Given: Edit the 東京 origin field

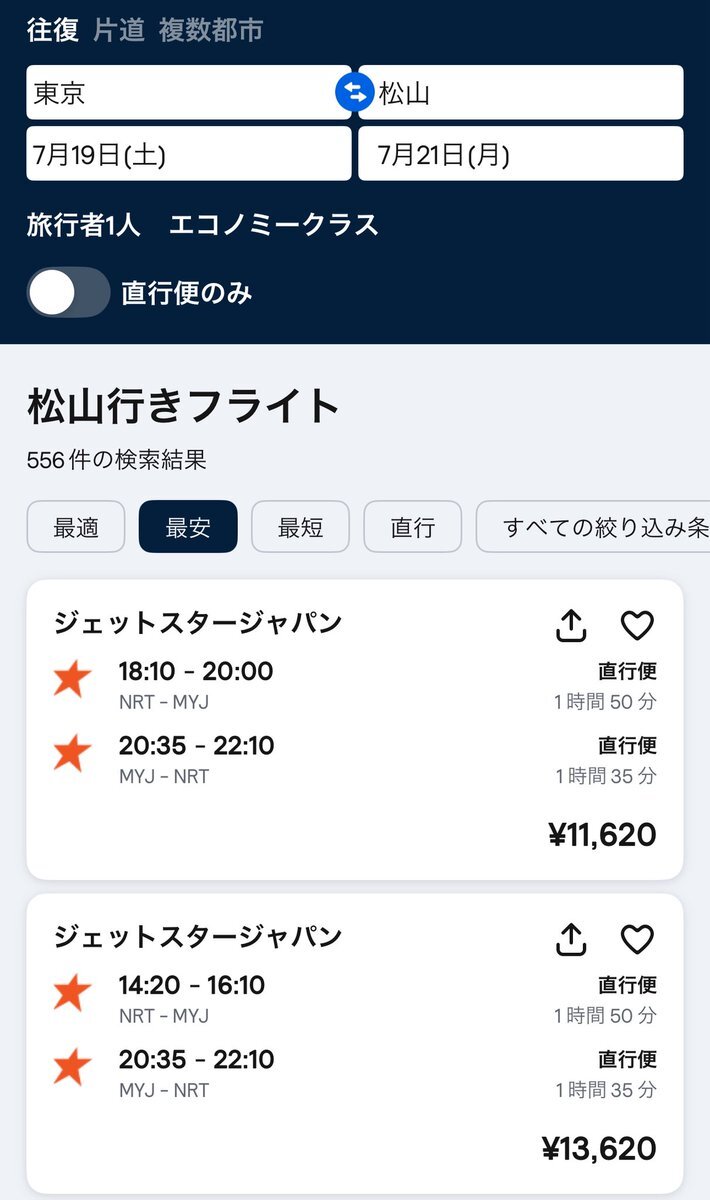Looking at the screenshot, I should (x=189, y=93).
